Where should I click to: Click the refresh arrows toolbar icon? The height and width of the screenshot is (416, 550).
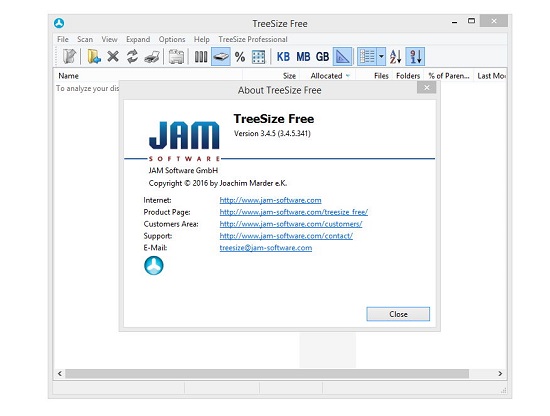pyautogui.click(x=132, y=56)
